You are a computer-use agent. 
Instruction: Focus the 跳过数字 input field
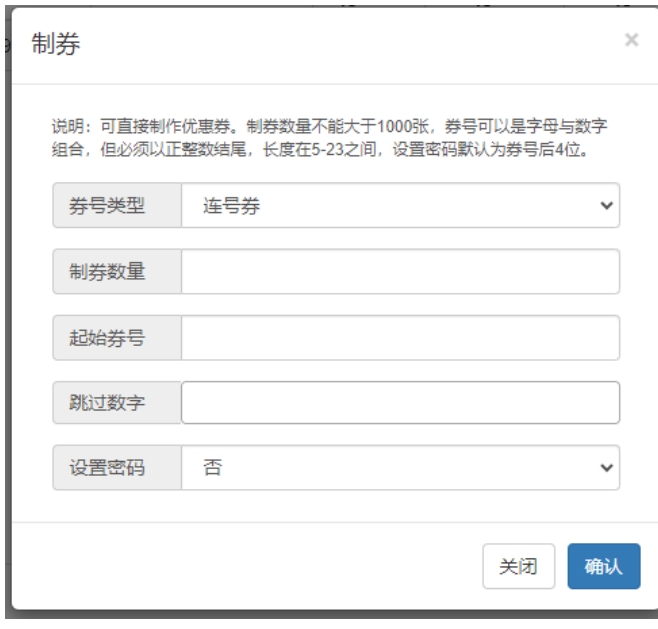point(400,403)
